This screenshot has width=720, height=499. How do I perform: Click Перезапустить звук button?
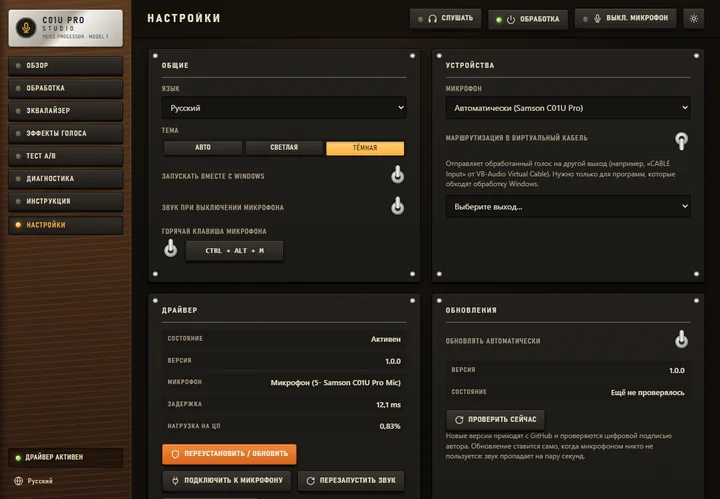click(x=351, y=481)
